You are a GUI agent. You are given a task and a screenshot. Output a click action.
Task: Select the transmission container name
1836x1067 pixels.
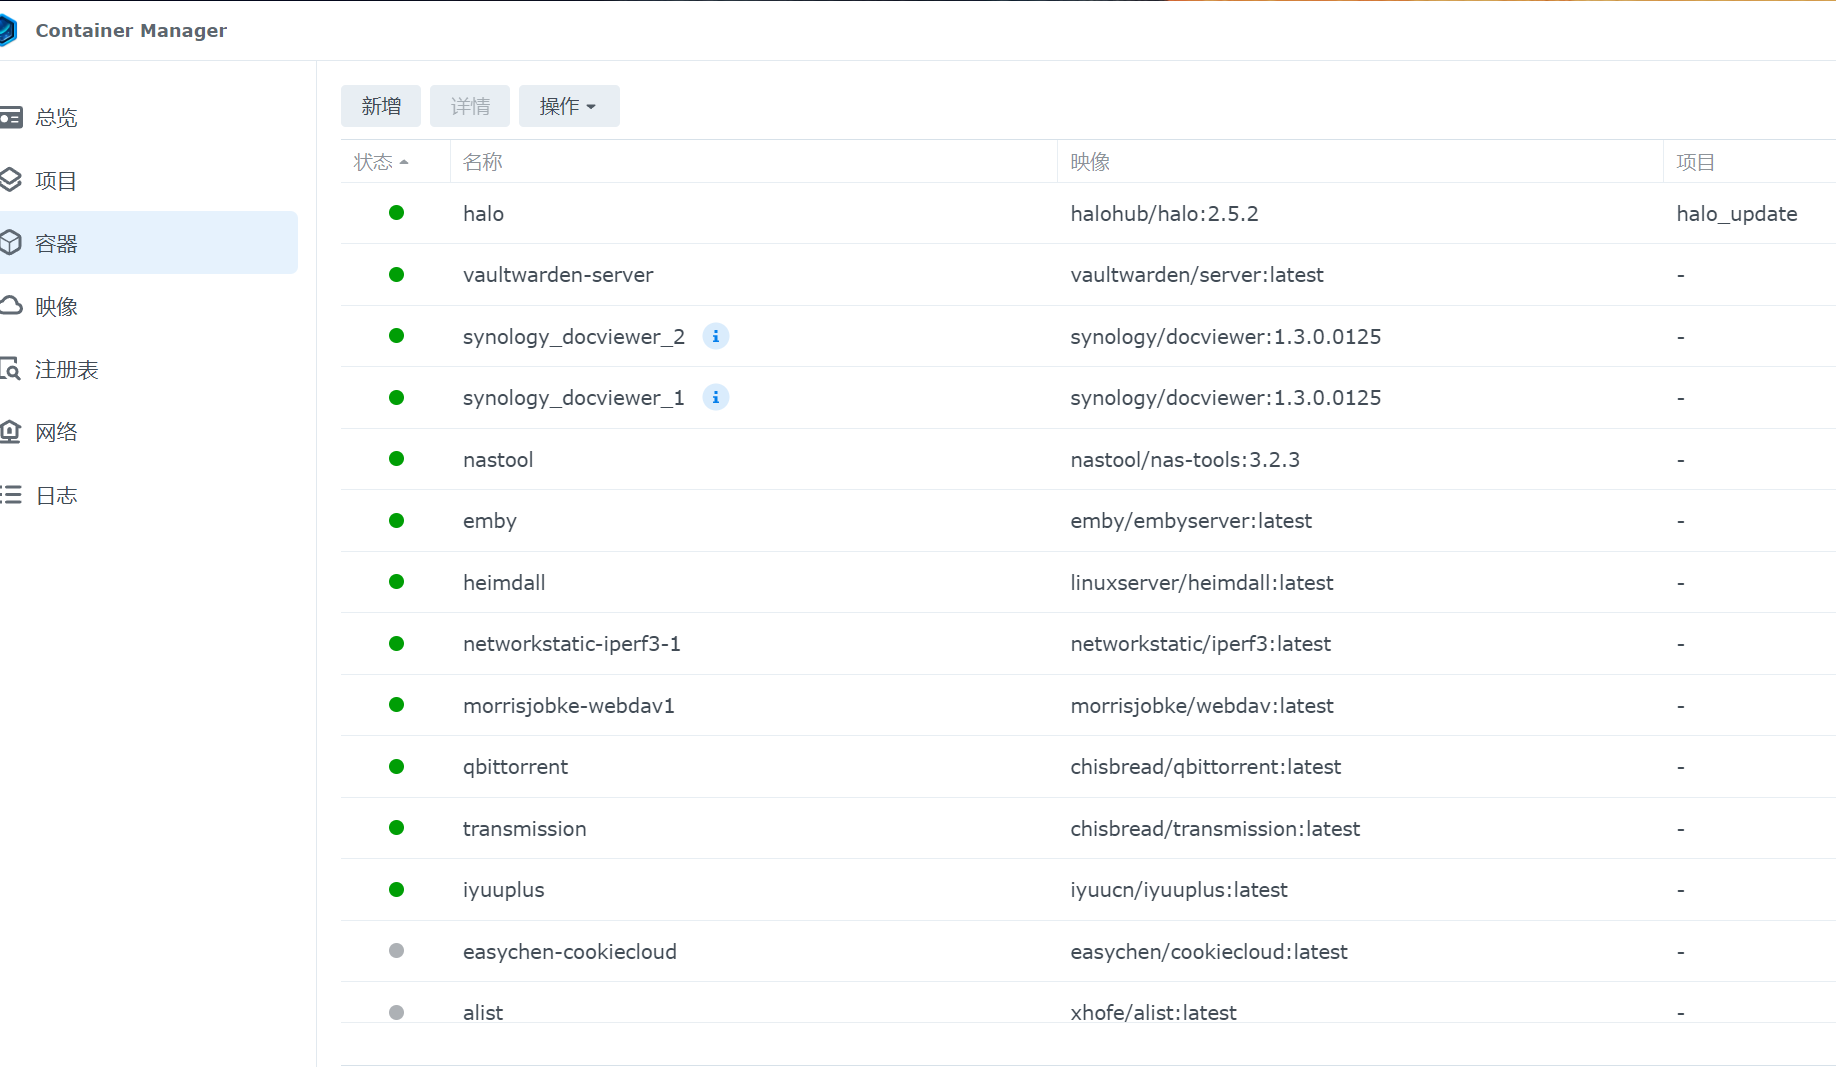coord(524,828)
